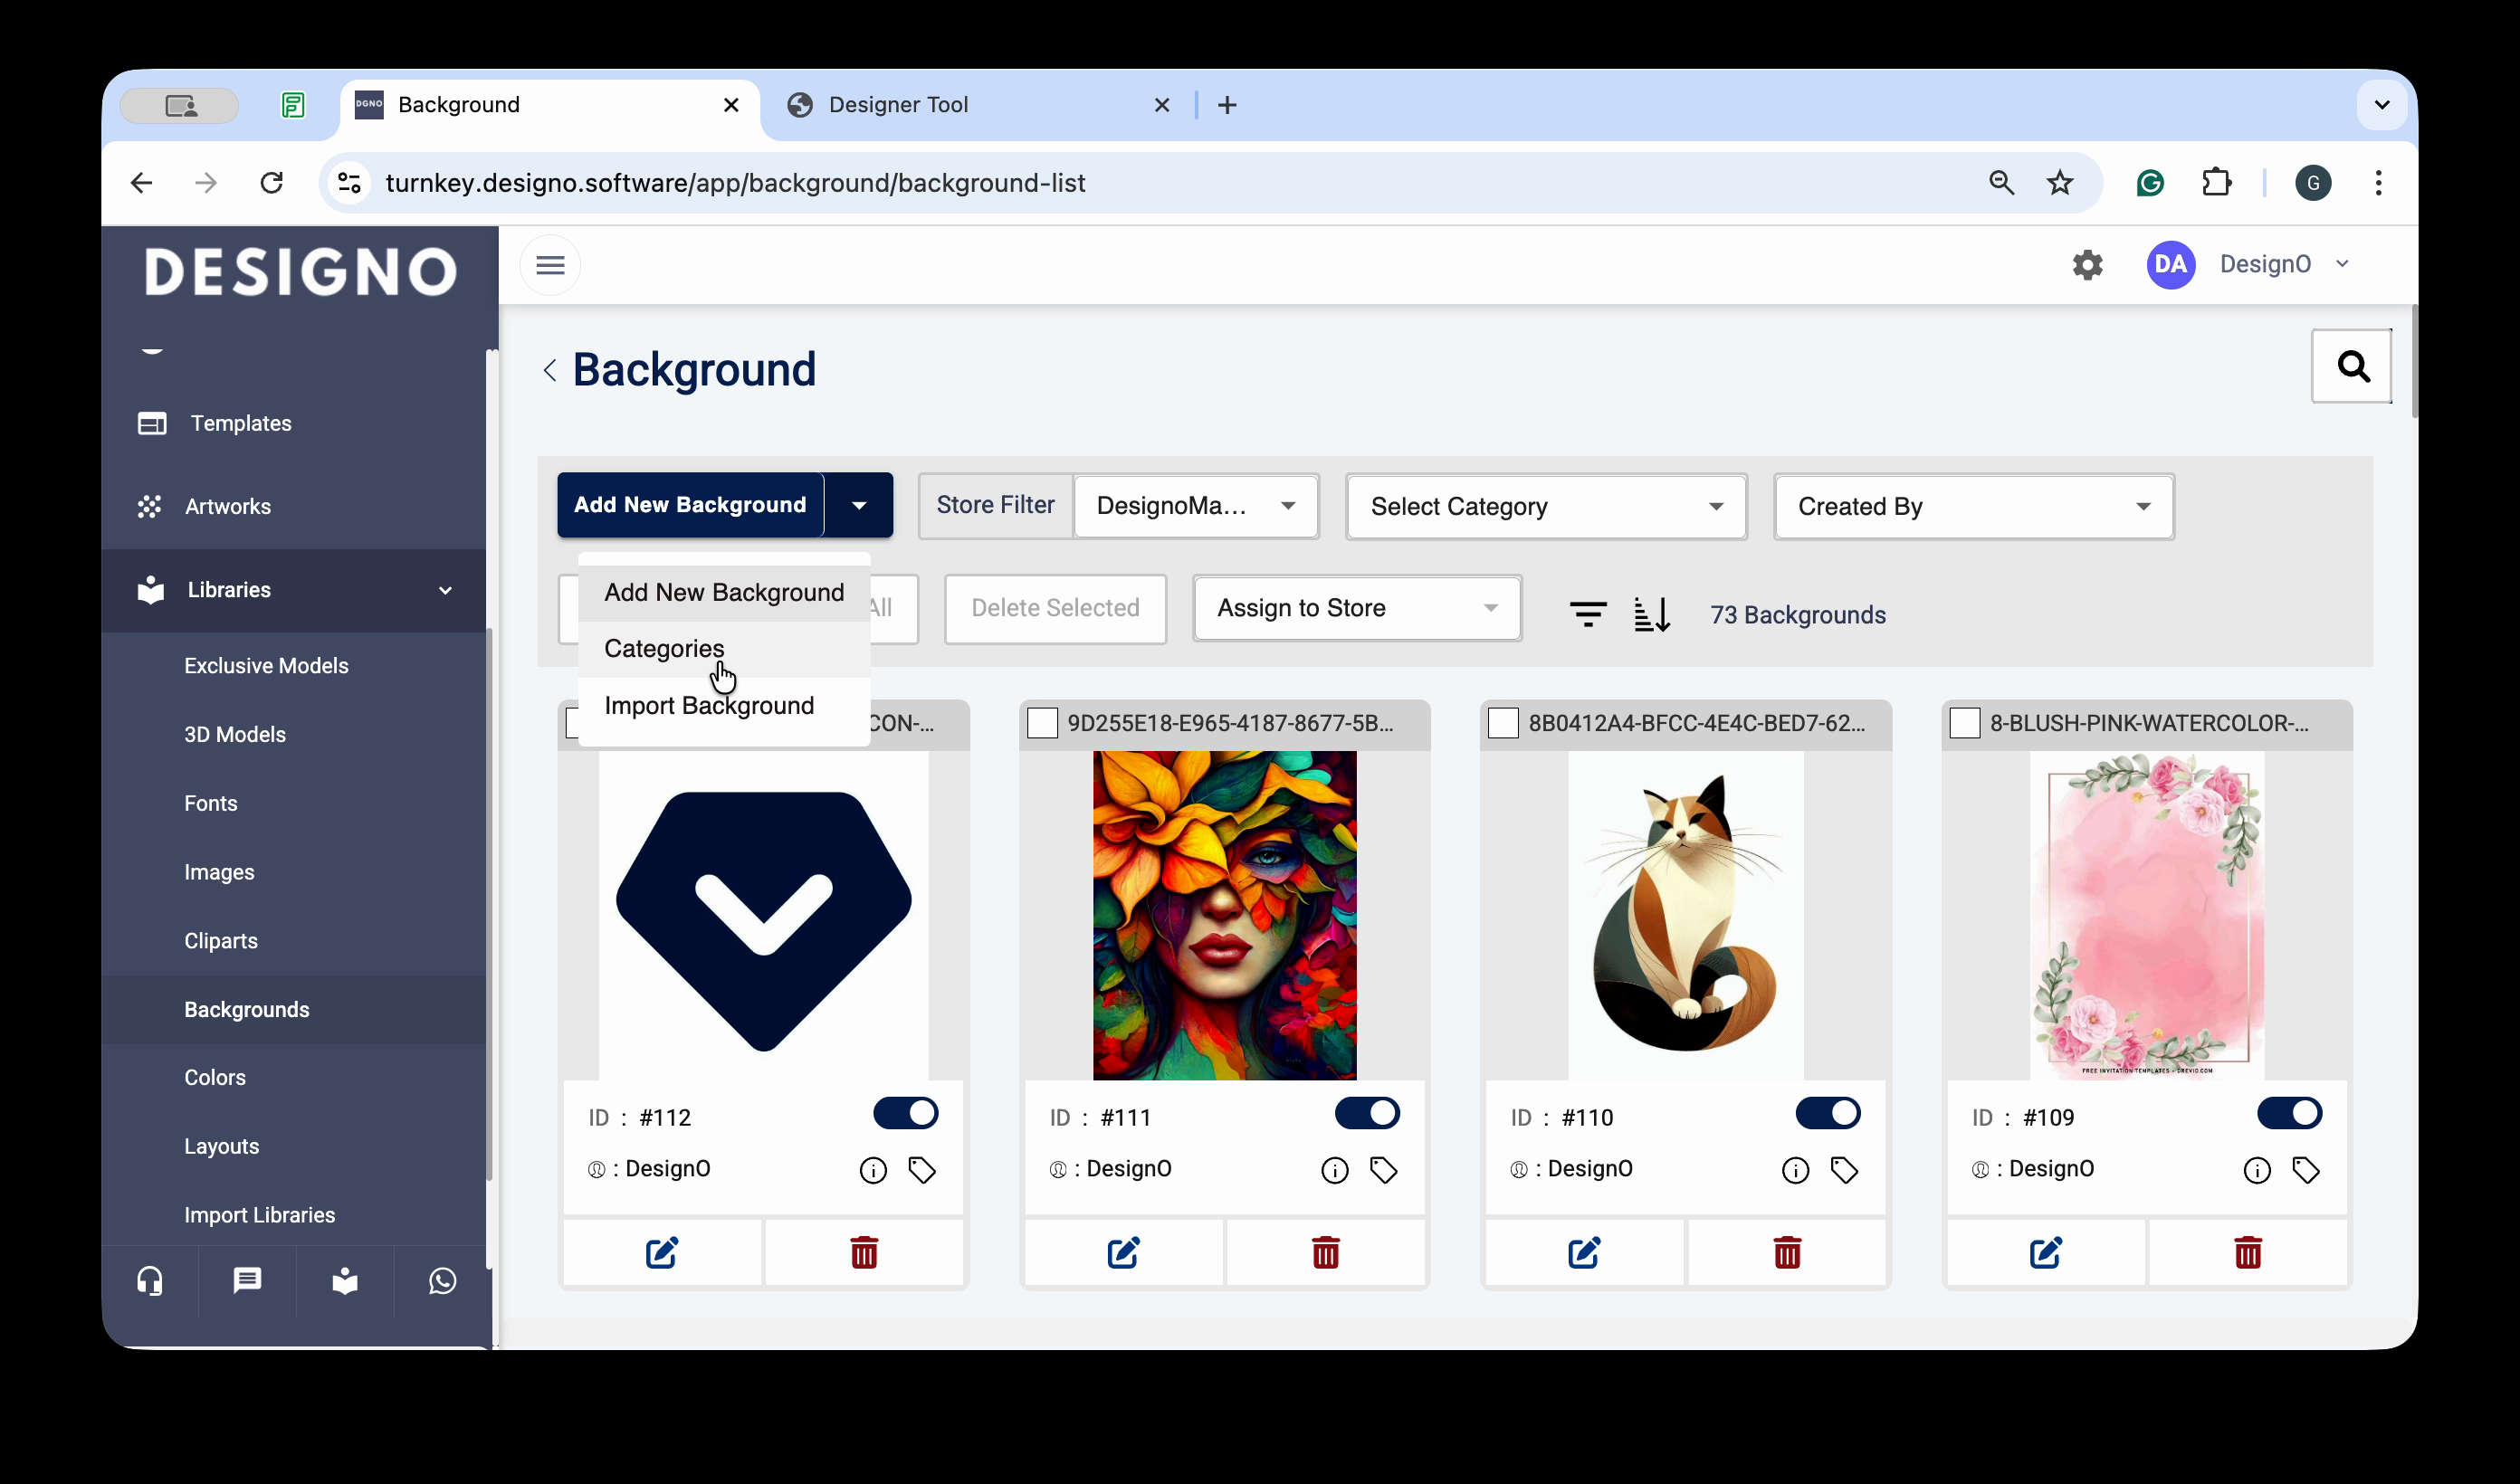Click the edit icon for background #112
The width and height of the screenshot is (2520, 1484).
[661, 1252]
